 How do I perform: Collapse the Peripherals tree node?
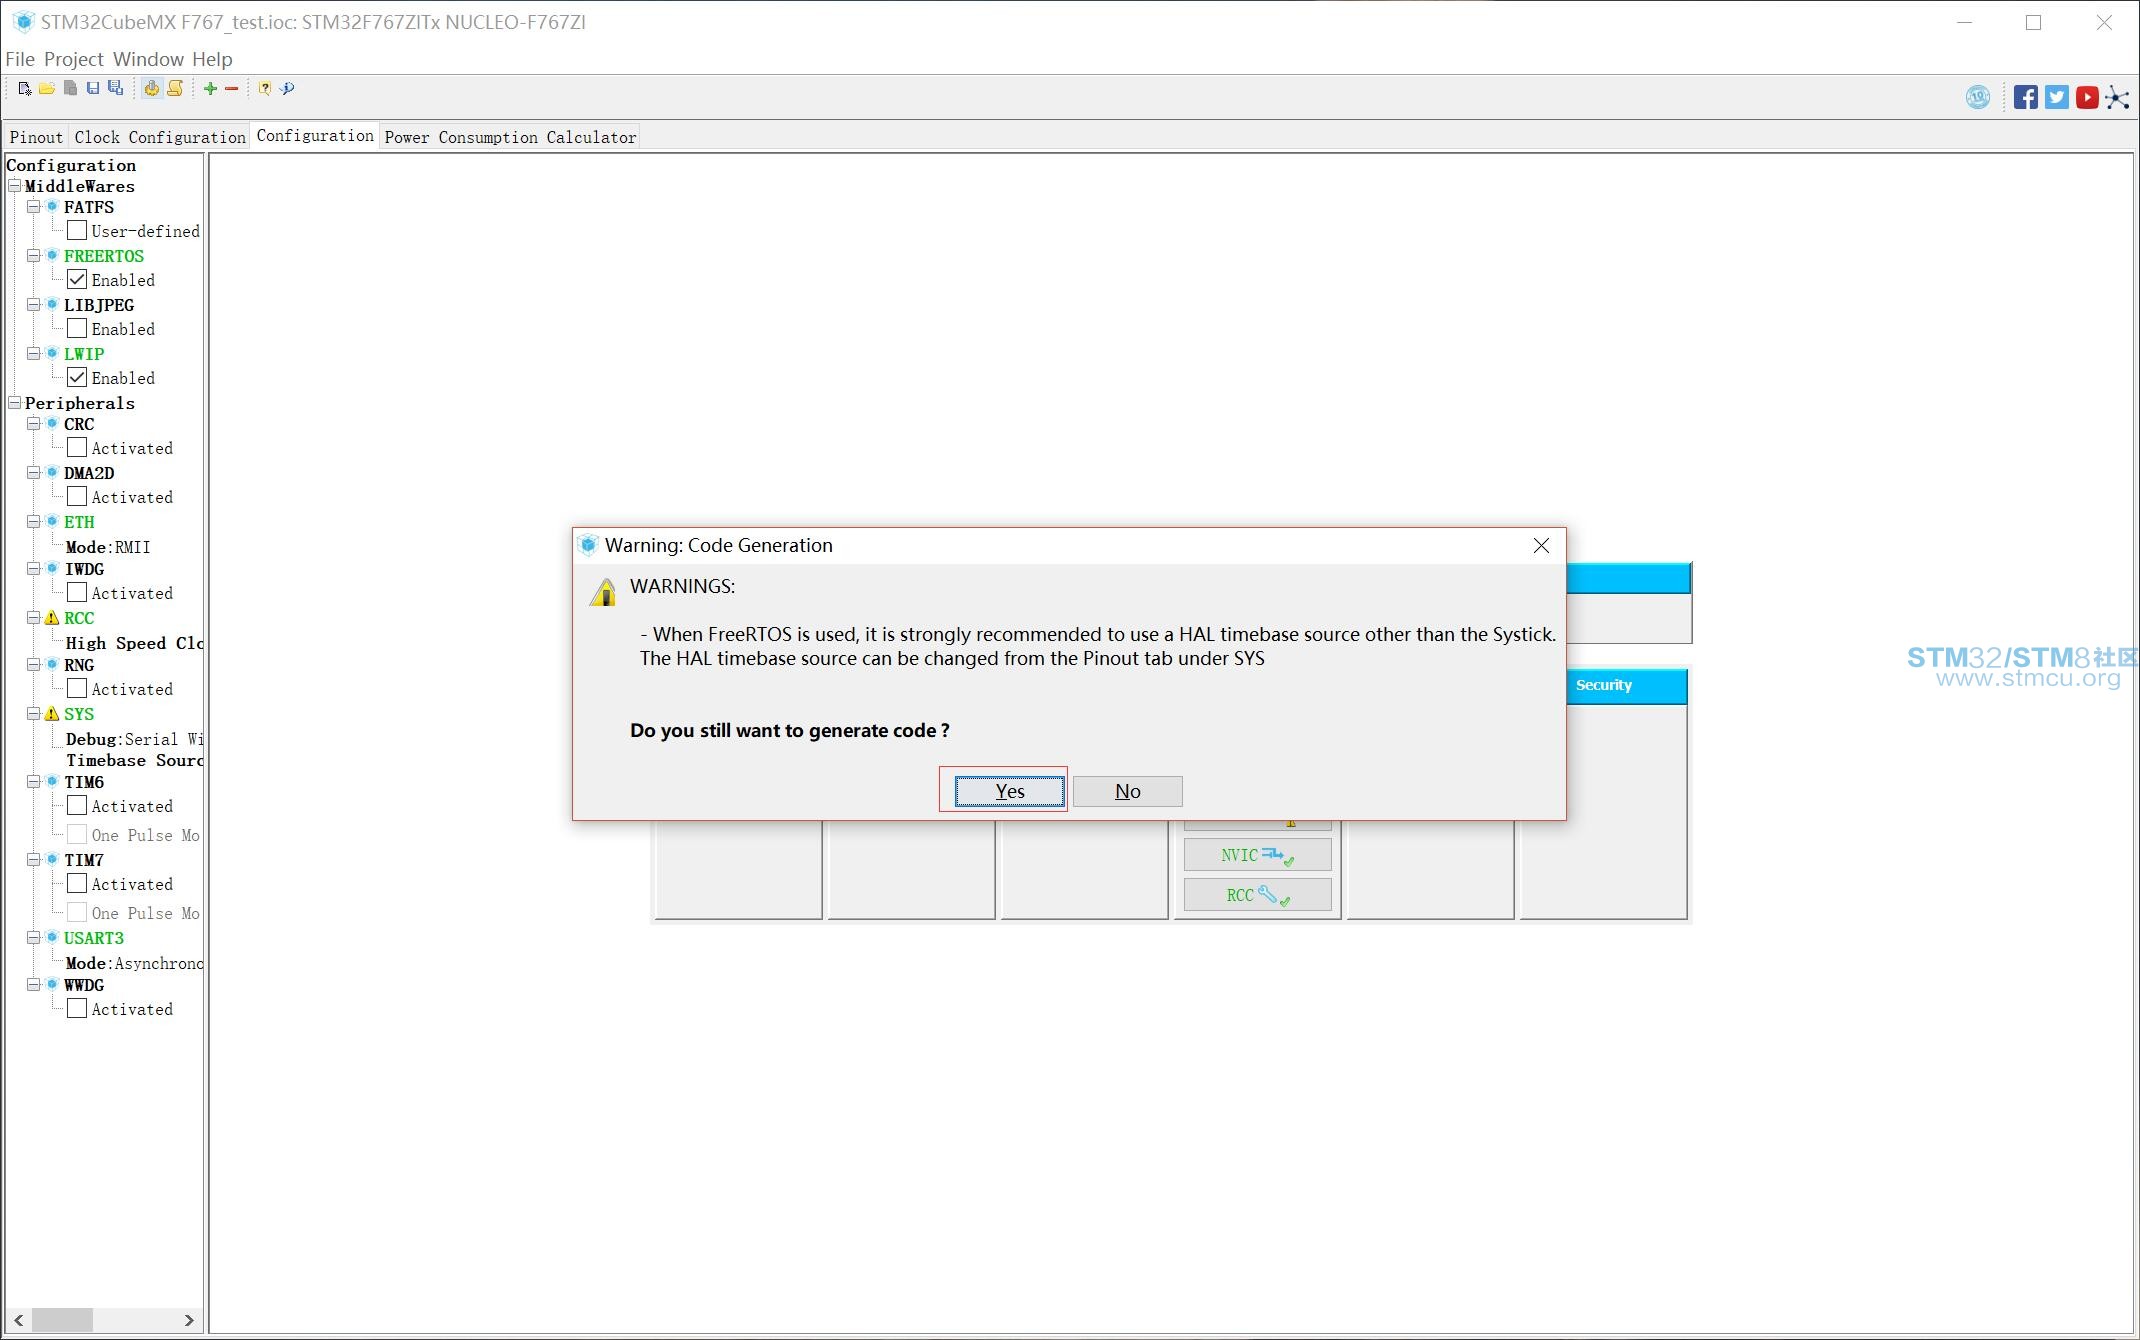point(15,403)
